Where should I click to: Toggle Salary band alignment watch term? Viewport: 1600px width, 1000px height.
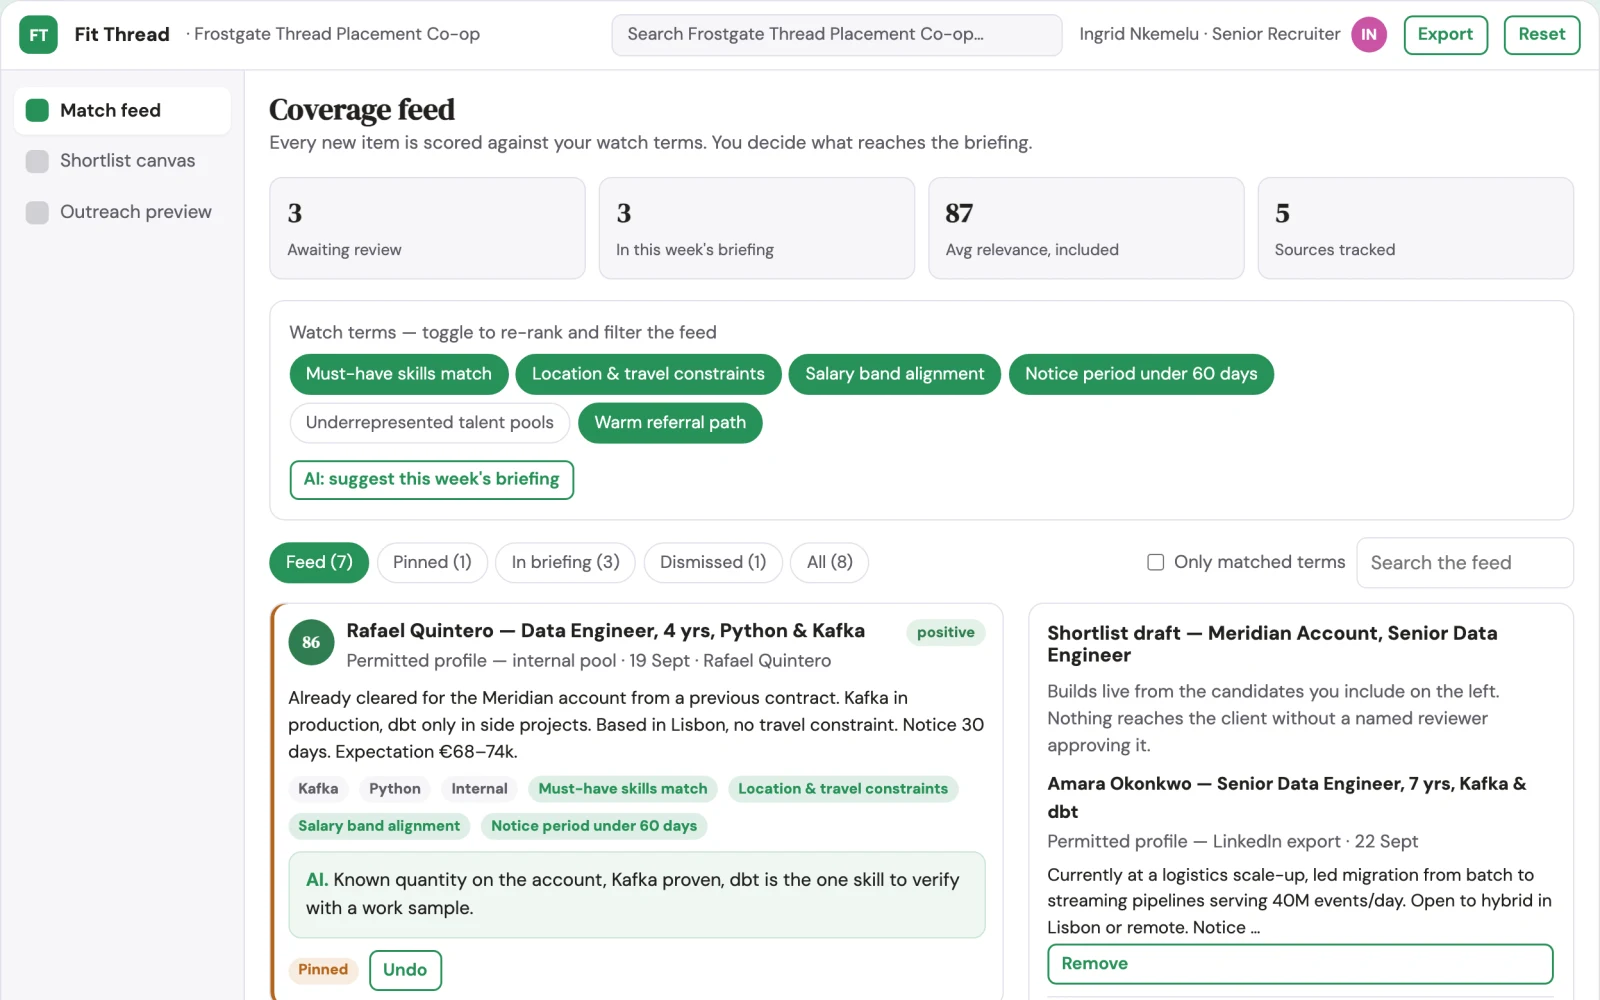[x=894, y=374]
